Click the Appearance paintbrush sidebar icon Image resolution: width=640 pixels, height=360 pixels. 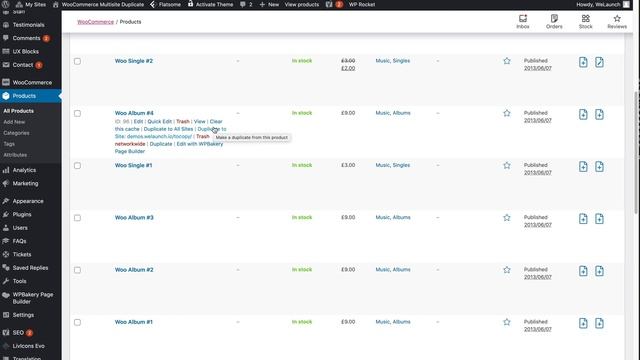pos(6,201)
